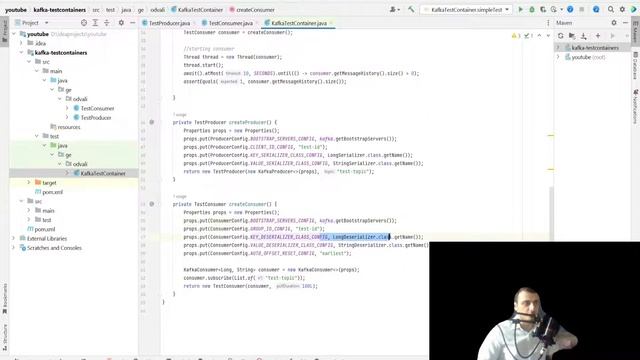Click the Maven vertical side tab
The height and width of the screenshot is (360, 640).
point(636,31)
